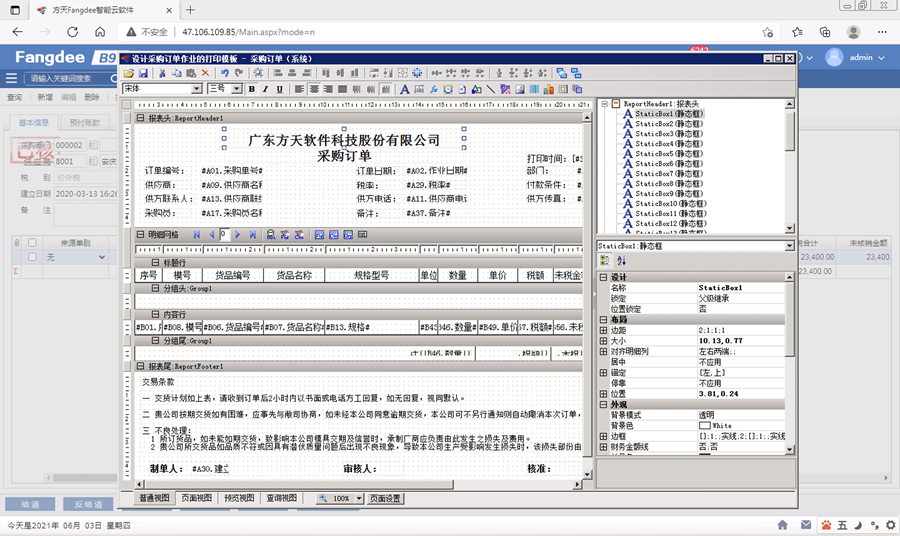This screenshot has width=900, height=536.
Task: Refresh the browser page
Action: 72,32
